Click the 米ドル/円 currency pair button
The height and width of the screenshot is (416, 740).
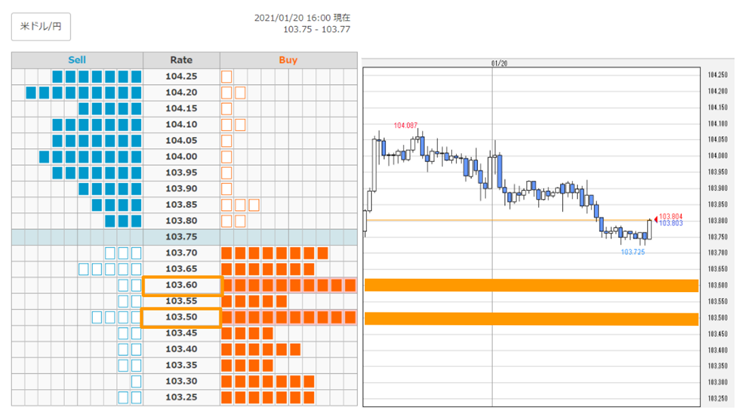coord(41,26)
